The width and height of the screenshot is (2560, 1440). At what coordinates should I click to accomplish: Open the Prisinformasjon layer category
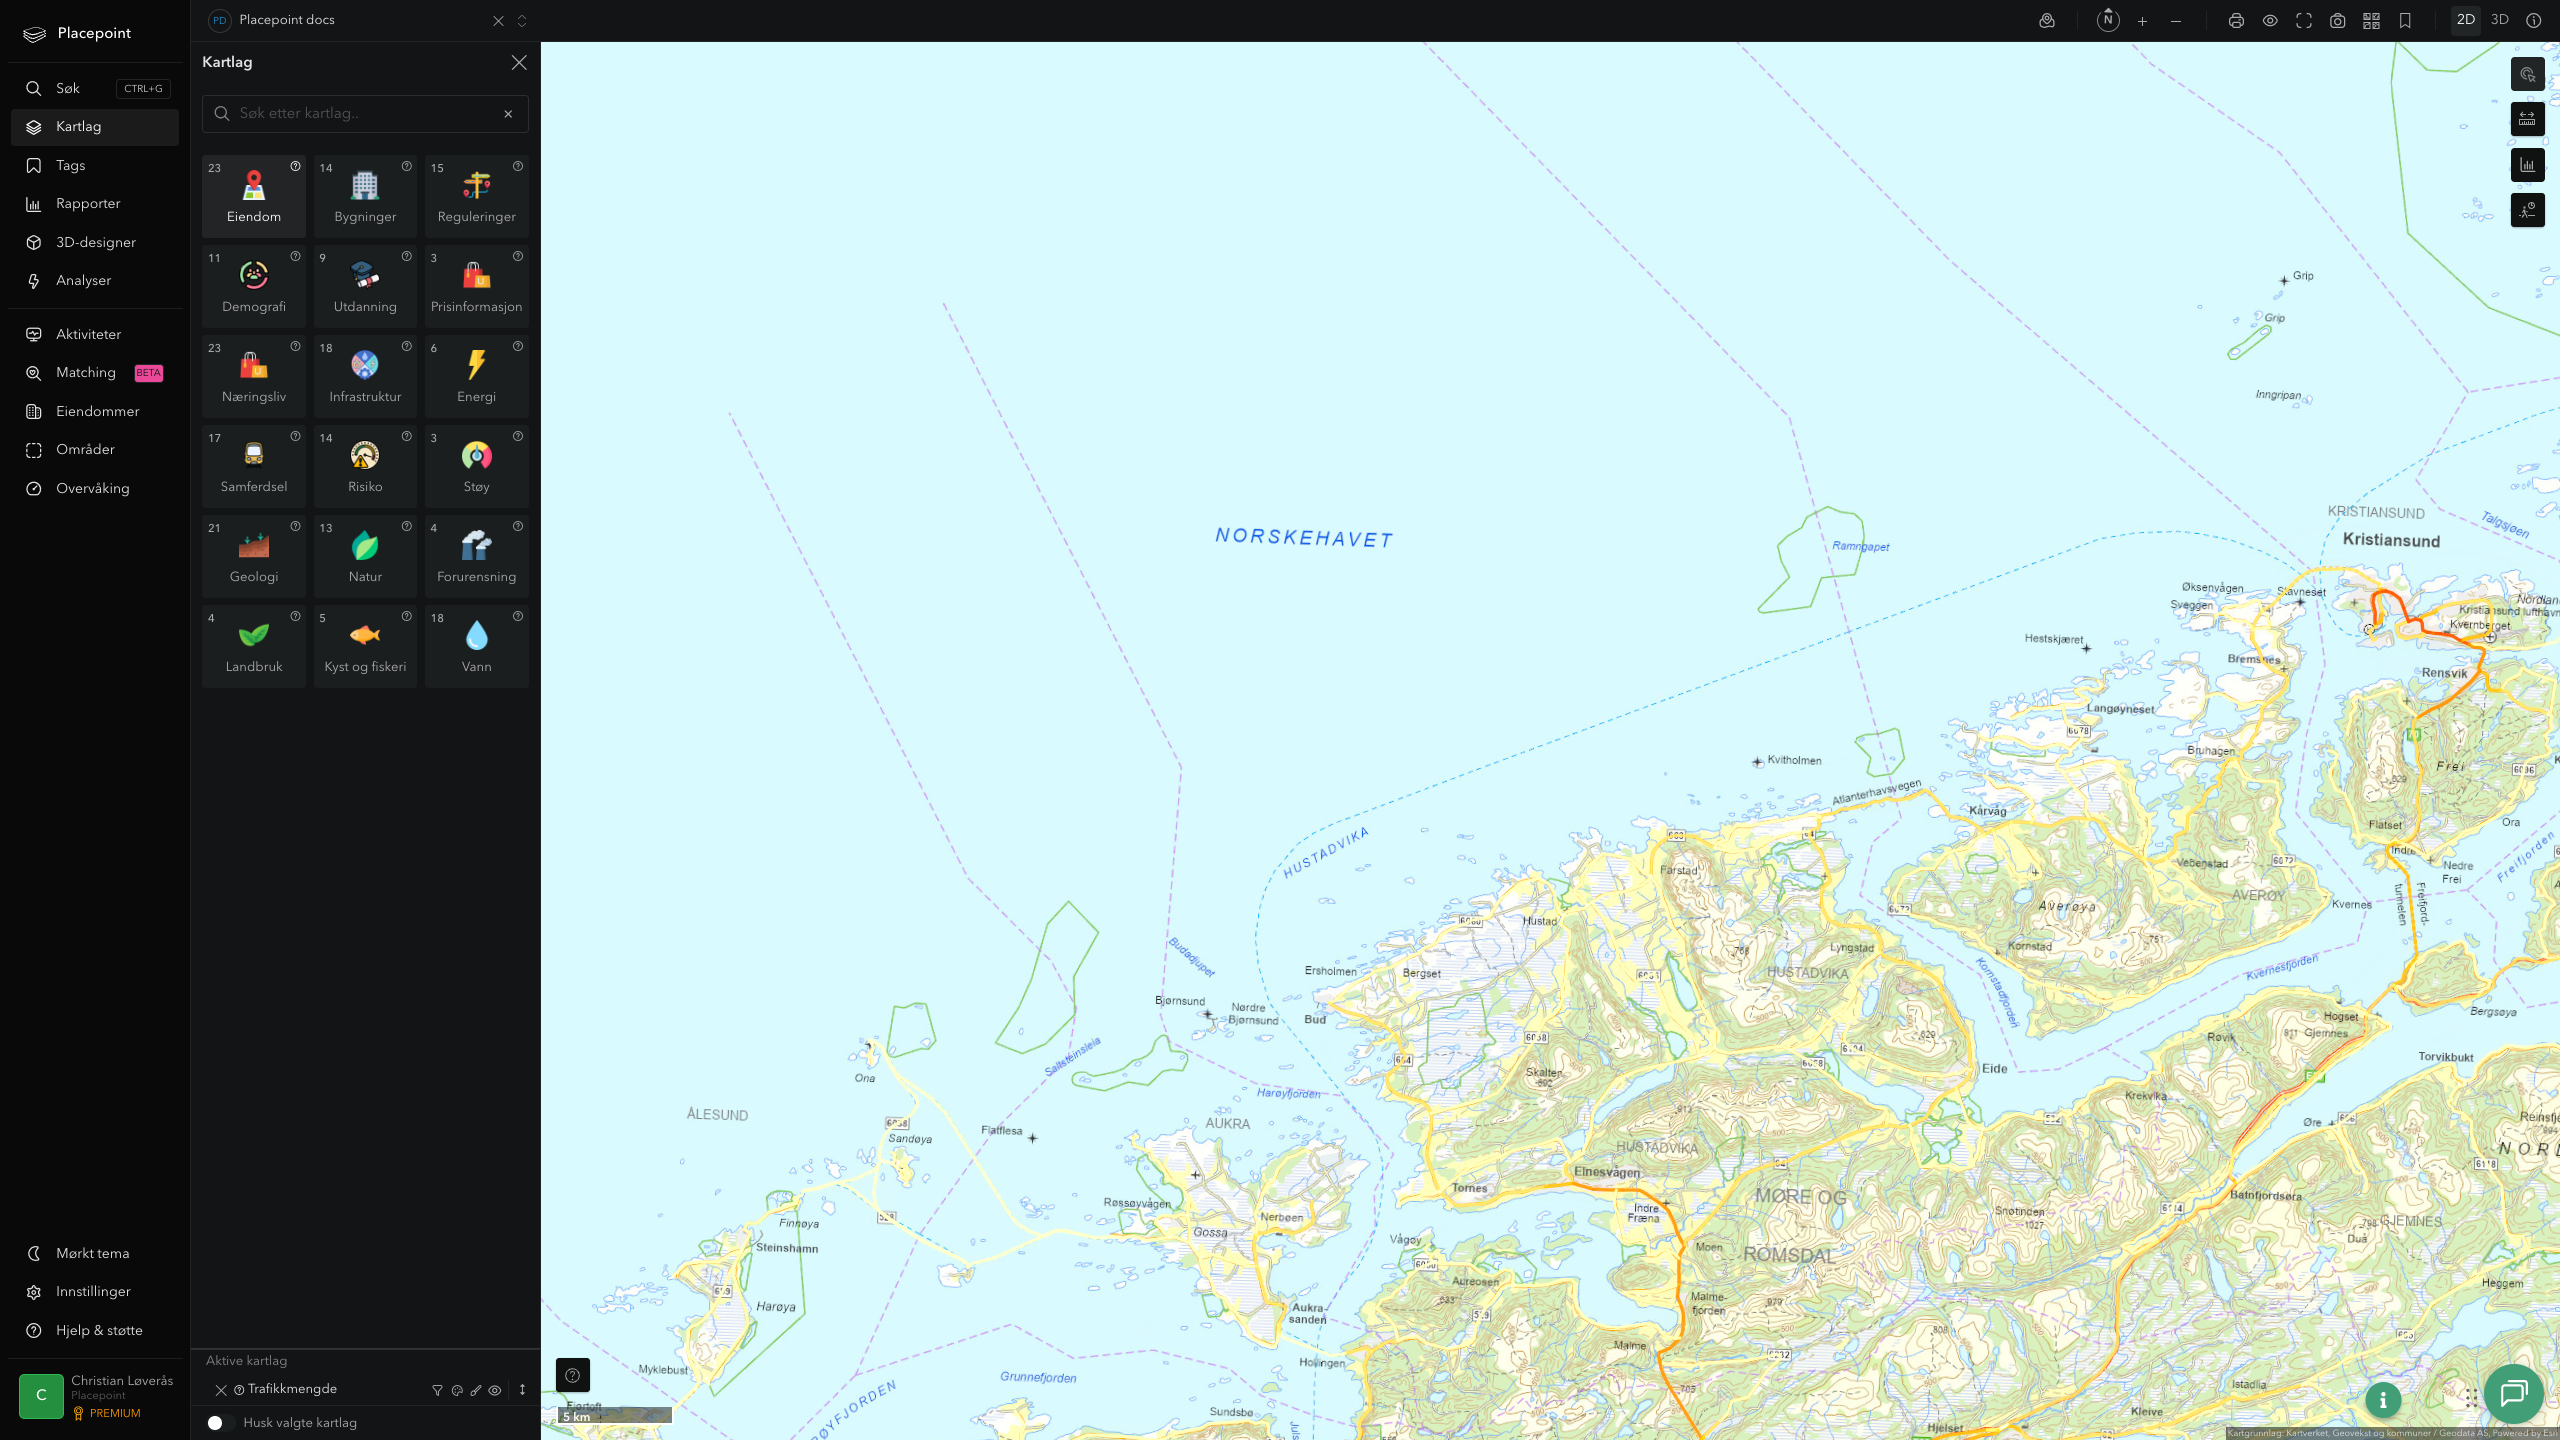click(476, 286)
